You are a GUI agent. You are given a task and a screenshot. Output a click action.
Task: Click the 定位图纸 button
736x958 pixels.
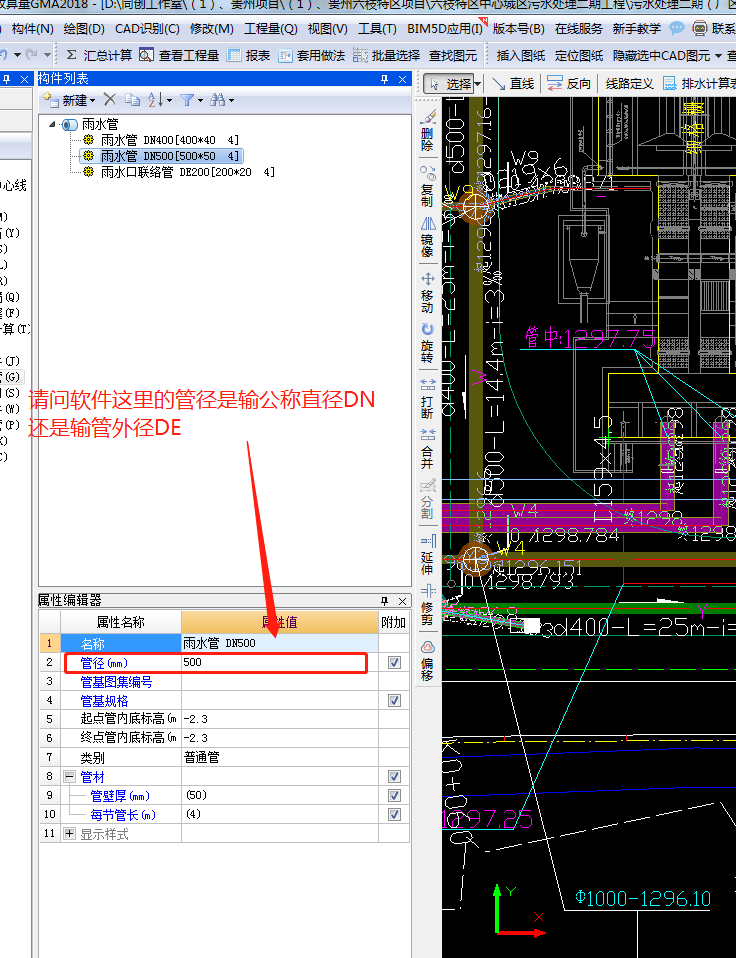coord(578,56)
